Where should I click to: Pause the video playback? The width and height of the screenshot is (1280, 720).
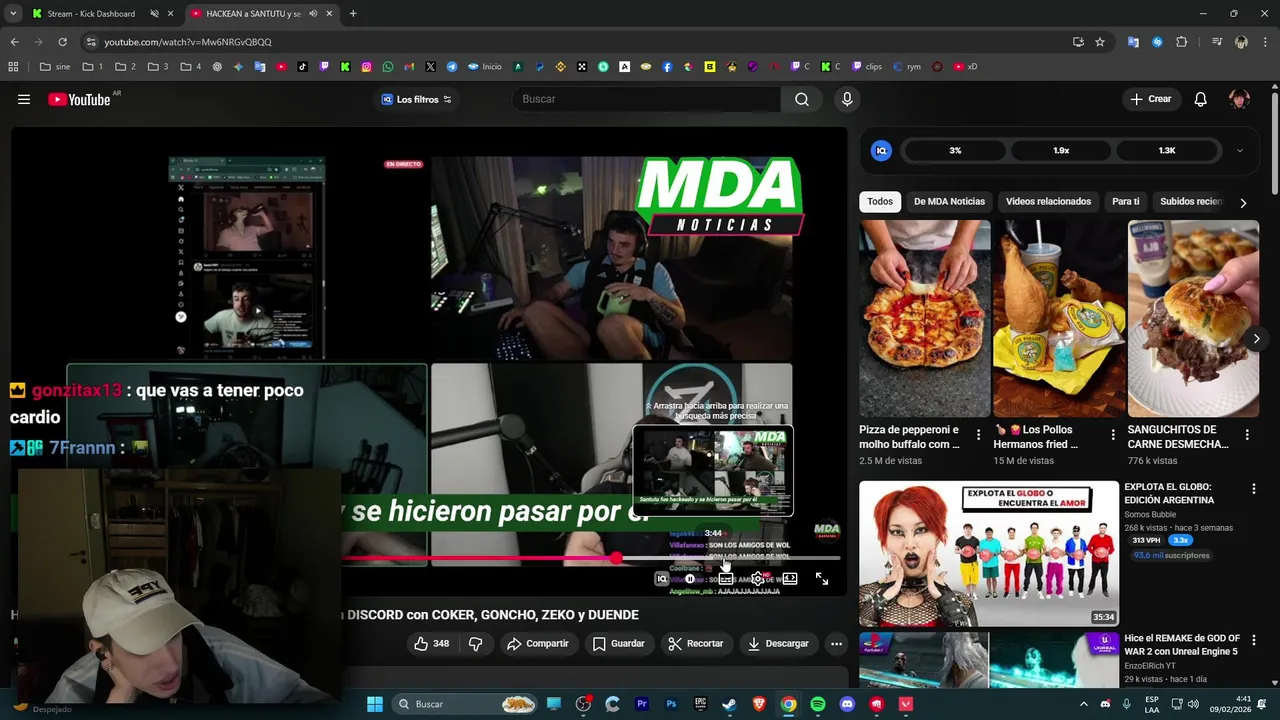690,579
